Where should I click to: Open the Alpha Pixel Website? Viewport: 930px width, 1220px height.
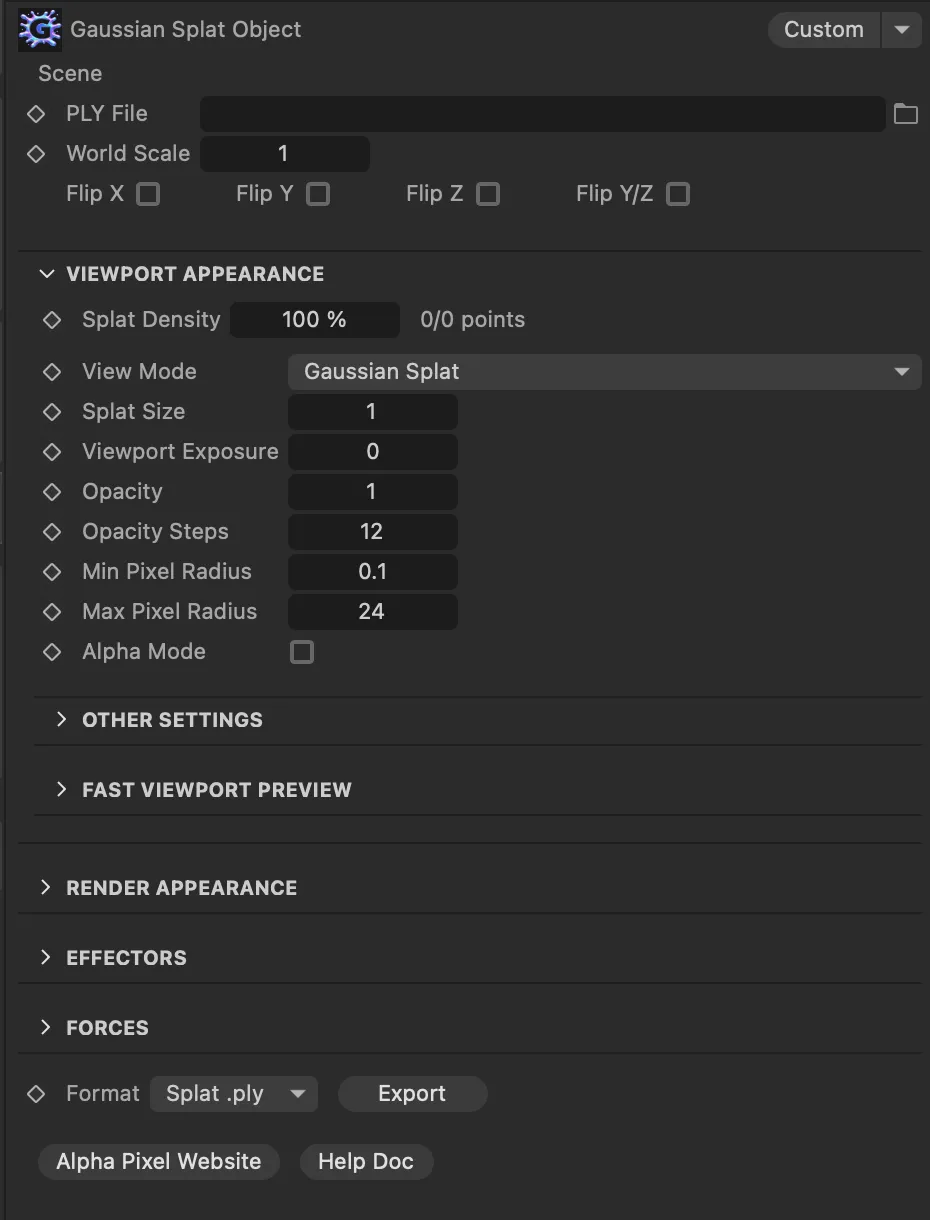158,1161
